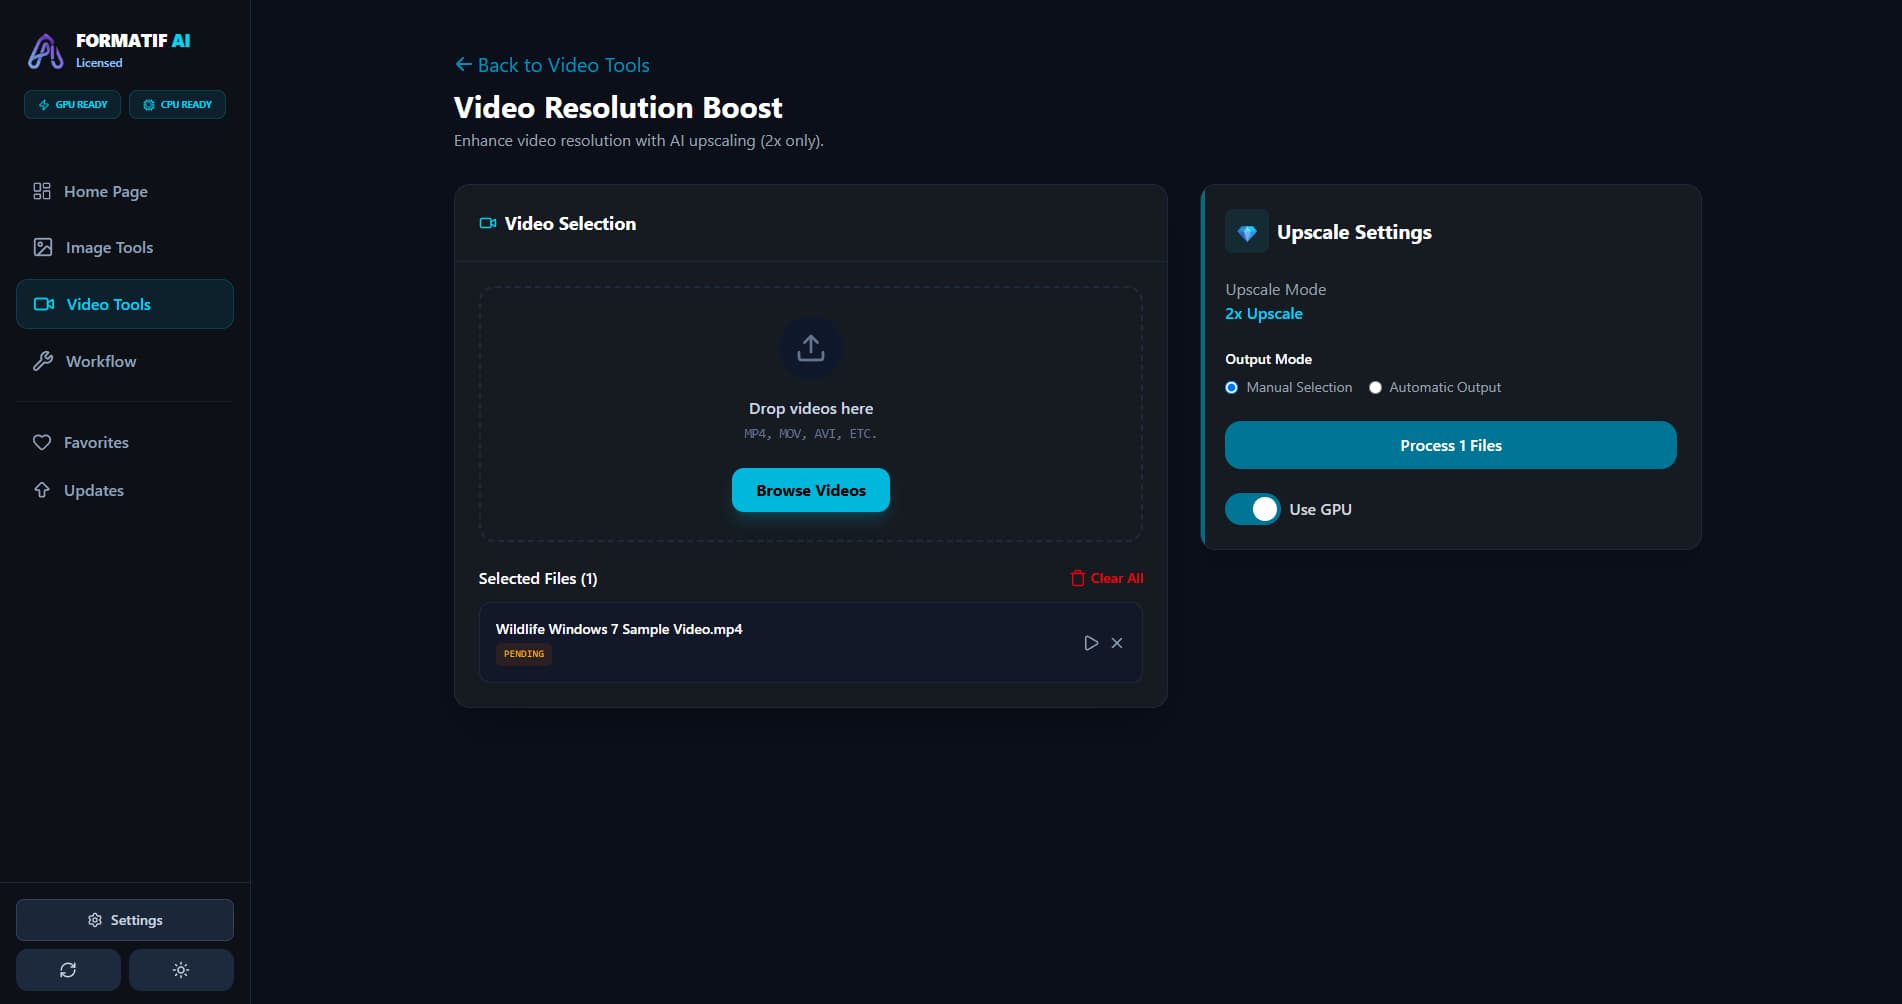Click the Drop videos here text
This screenshot has width=1902, height=1004.
[811, 408]
